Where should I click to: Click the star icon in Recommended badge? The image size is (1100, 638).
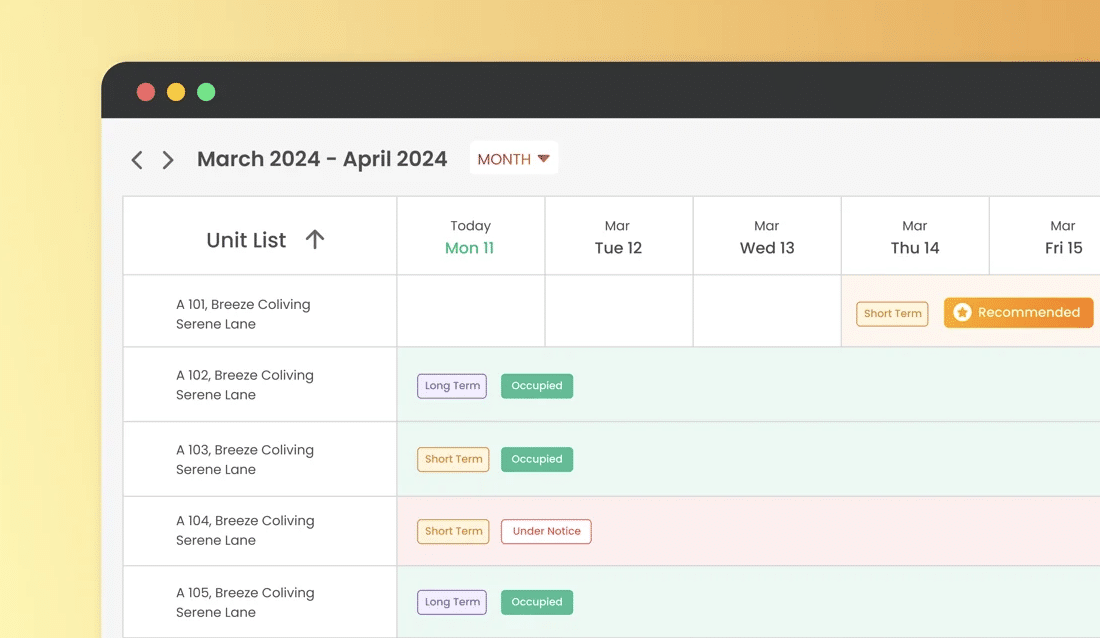tap(962, 313)
